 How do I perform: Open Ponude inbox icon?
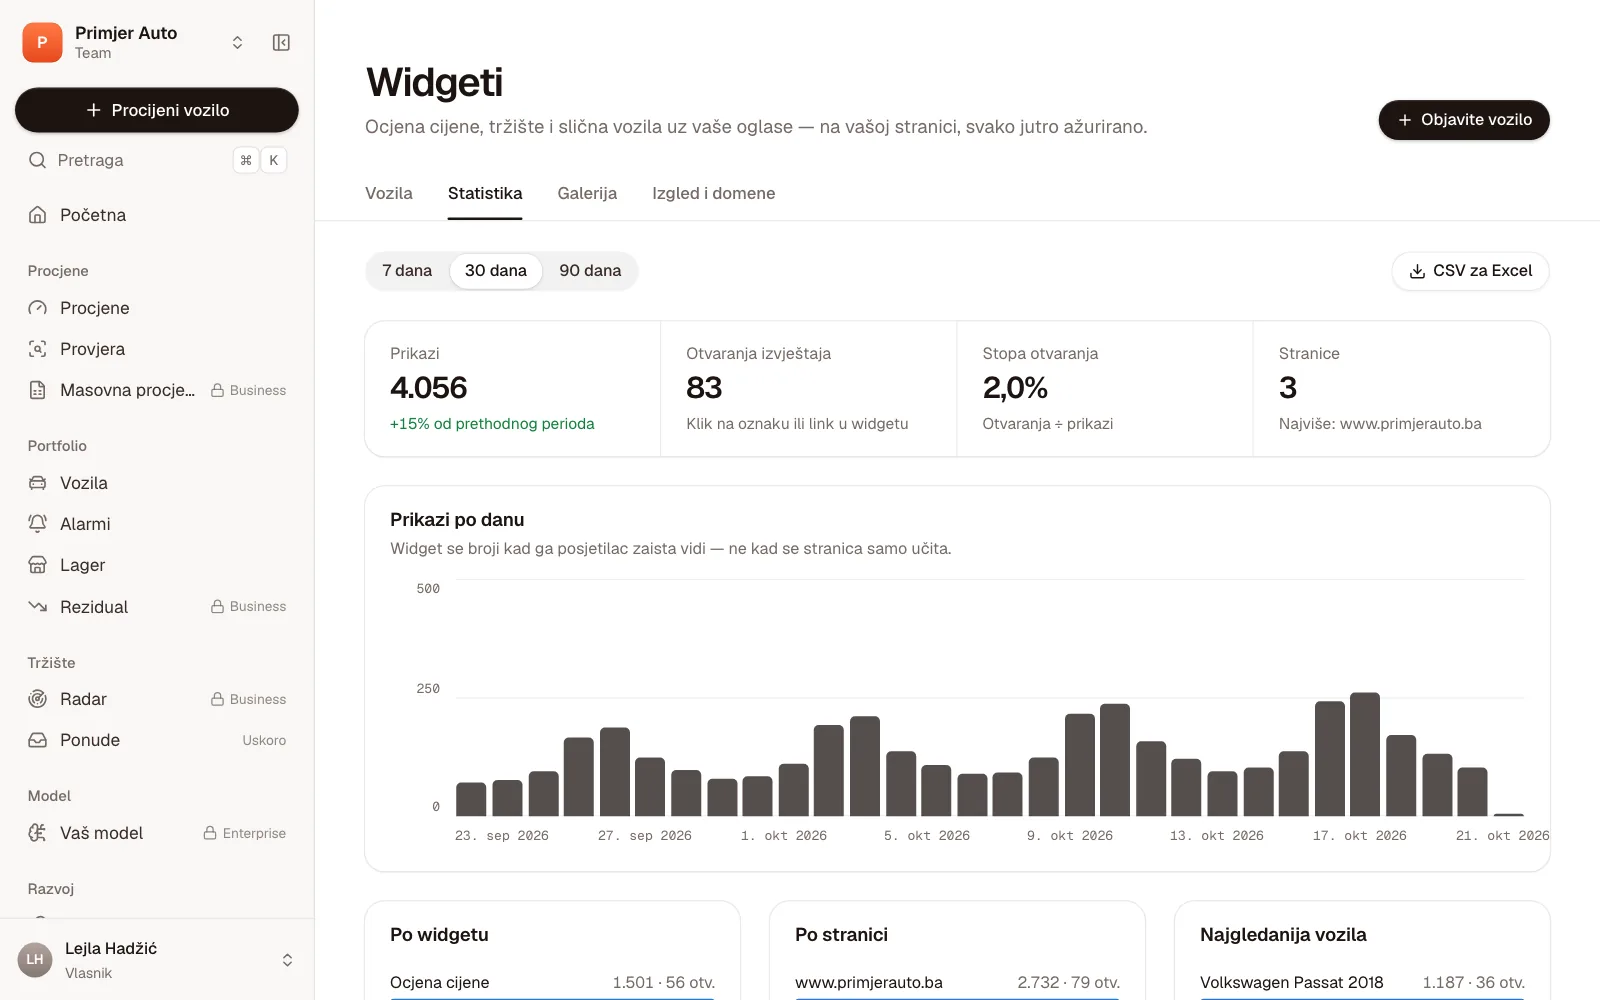click(x=38, y=740)
